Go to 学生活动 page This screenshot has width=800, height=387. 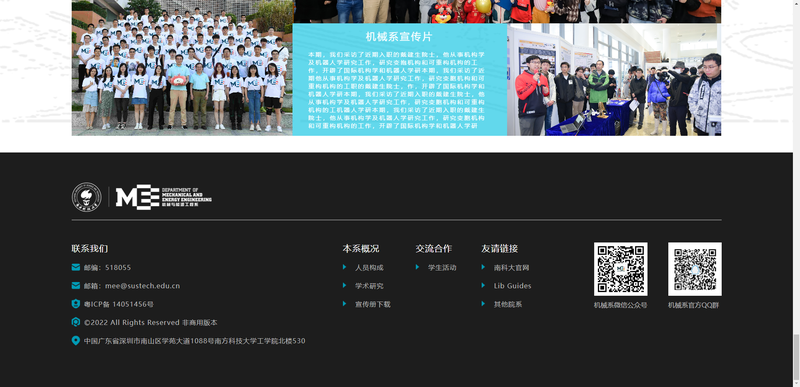point(442,268)
